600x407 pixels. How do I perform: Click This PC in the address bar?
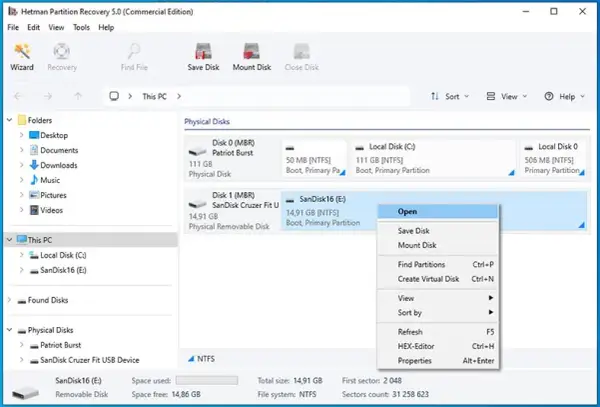154,96
